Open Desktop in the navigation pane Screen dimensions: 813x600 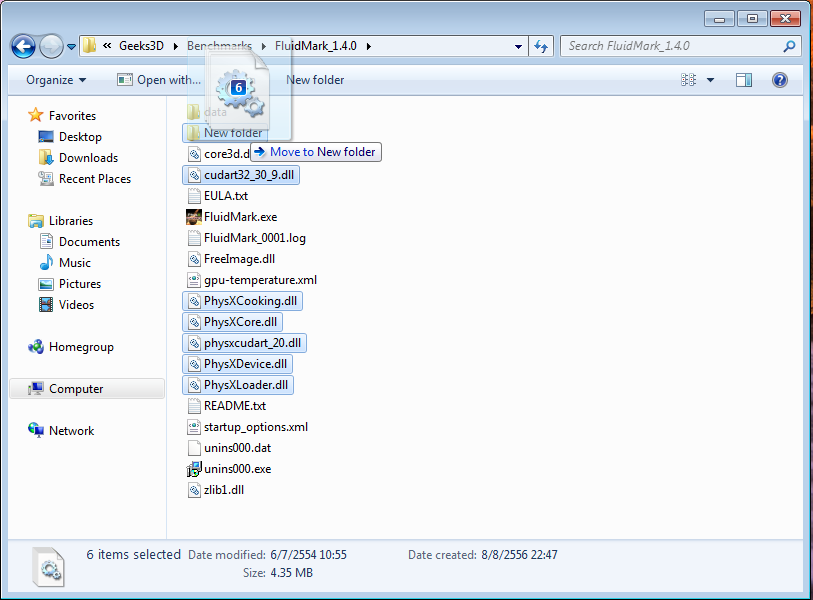pyautogui.click(x=80, y=137)
